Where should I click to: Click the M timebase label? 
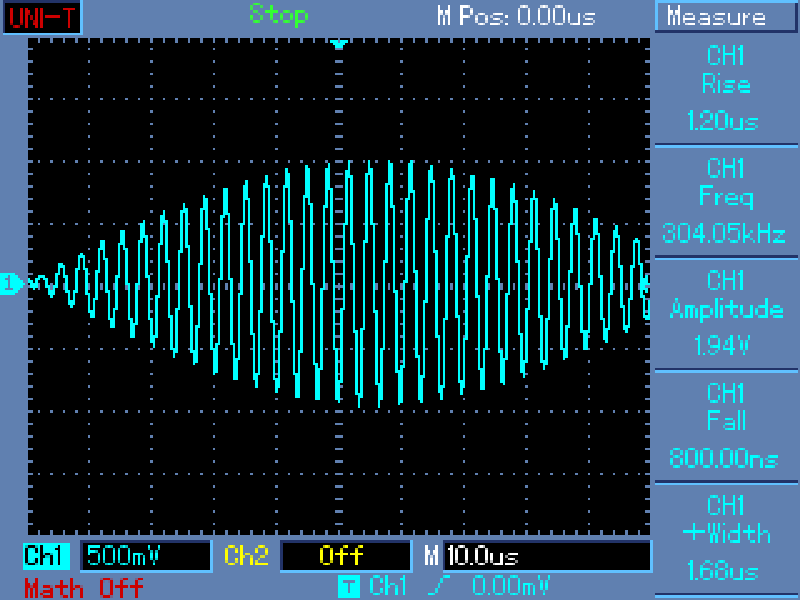click(431, 556)
